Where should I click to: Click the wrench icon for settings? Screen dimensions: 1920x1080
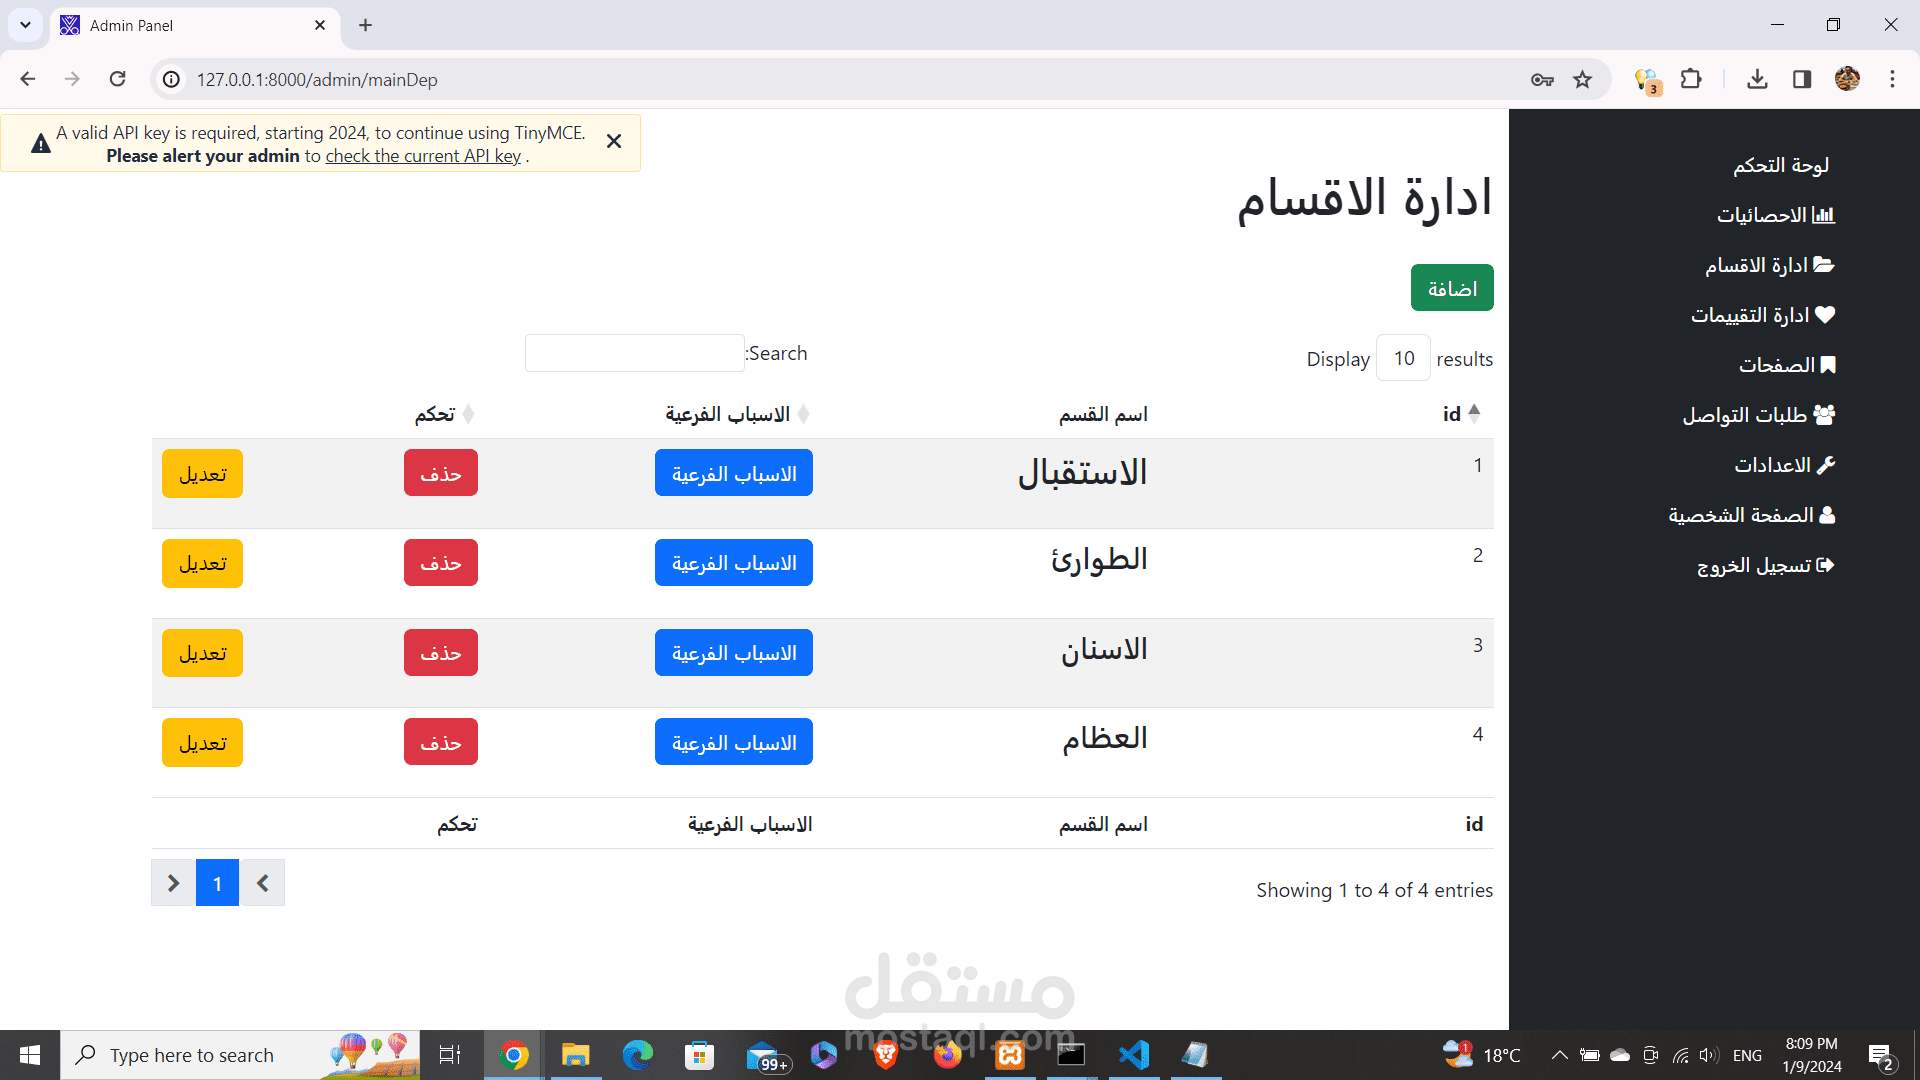tap(1826, 465)
